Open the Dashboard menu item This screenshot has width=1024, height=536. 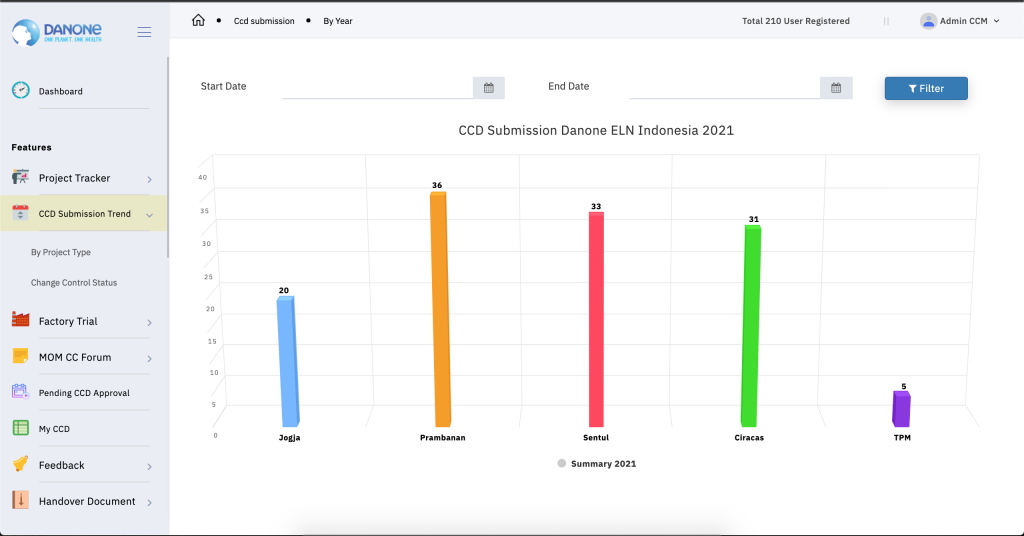tap(61, 91)
